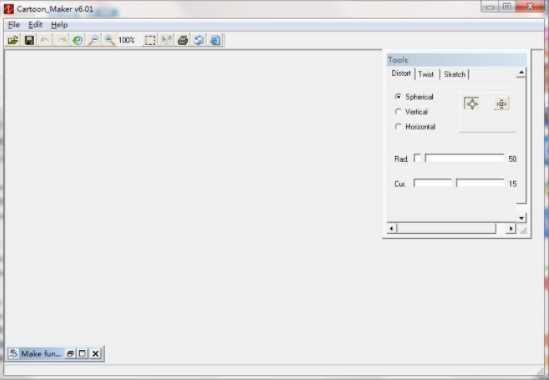Select the Vertical radio button
The image size is (549, 380).
(398, 112)
